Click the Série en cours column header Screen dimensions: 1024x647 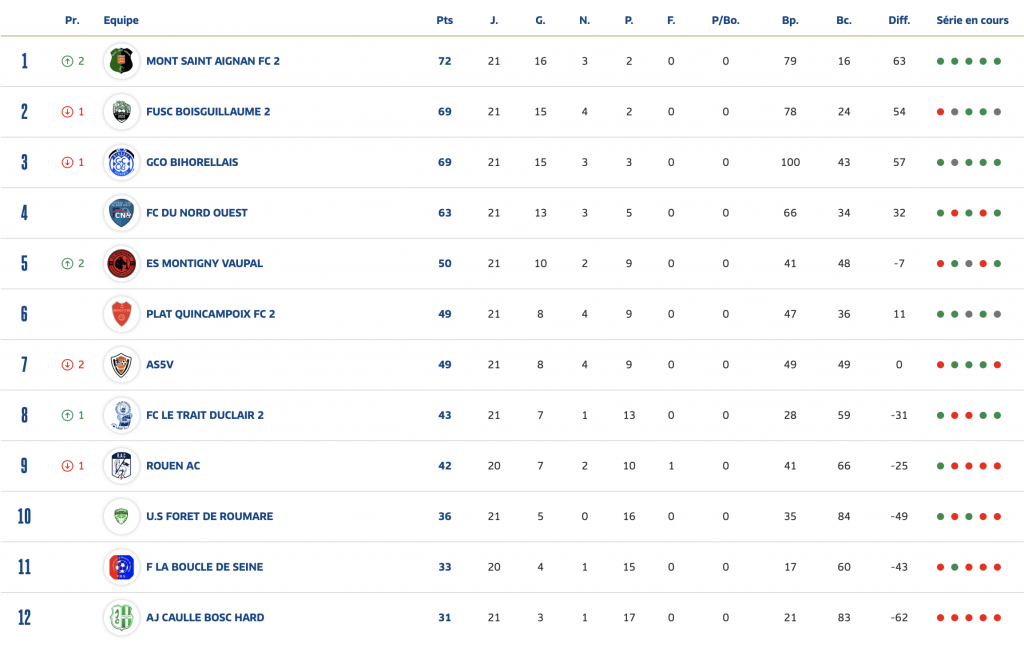pos(972,20)
